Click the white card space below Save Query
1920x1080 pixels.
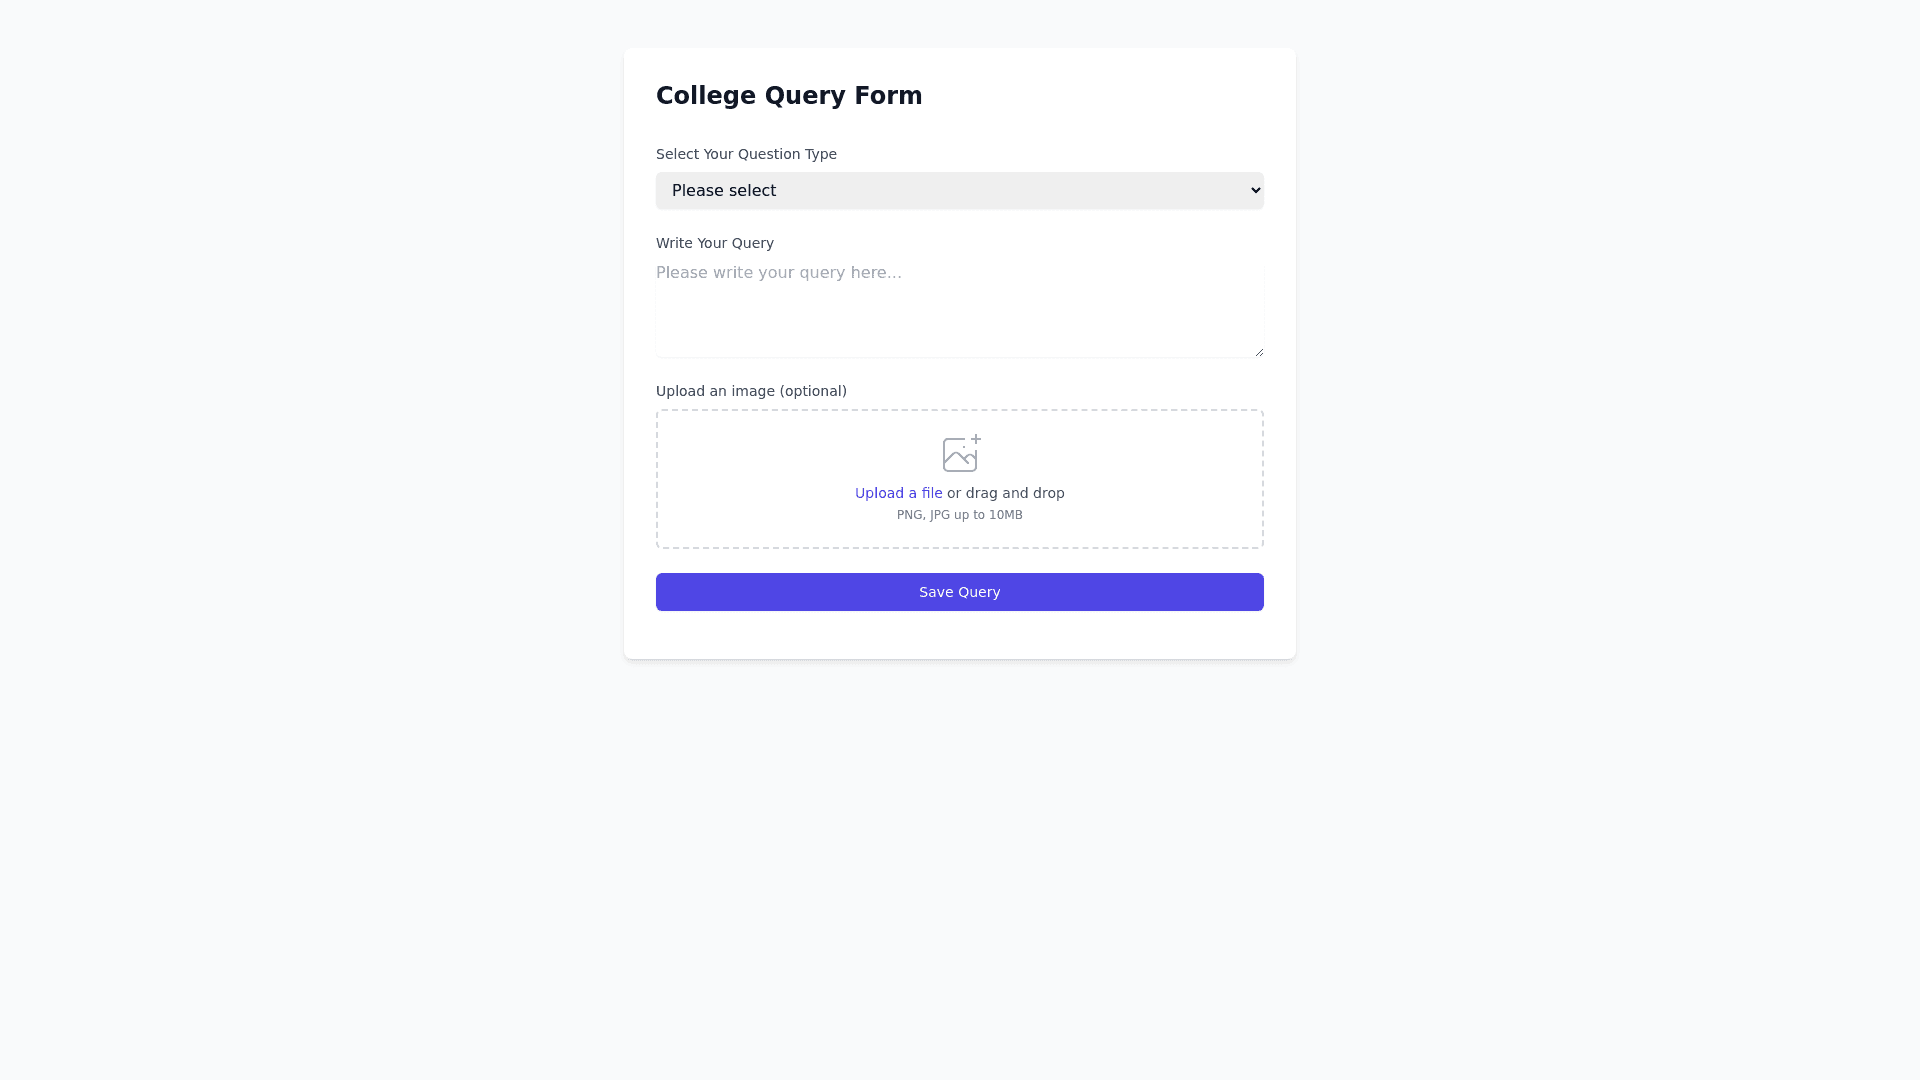click(x=959, y=636)
